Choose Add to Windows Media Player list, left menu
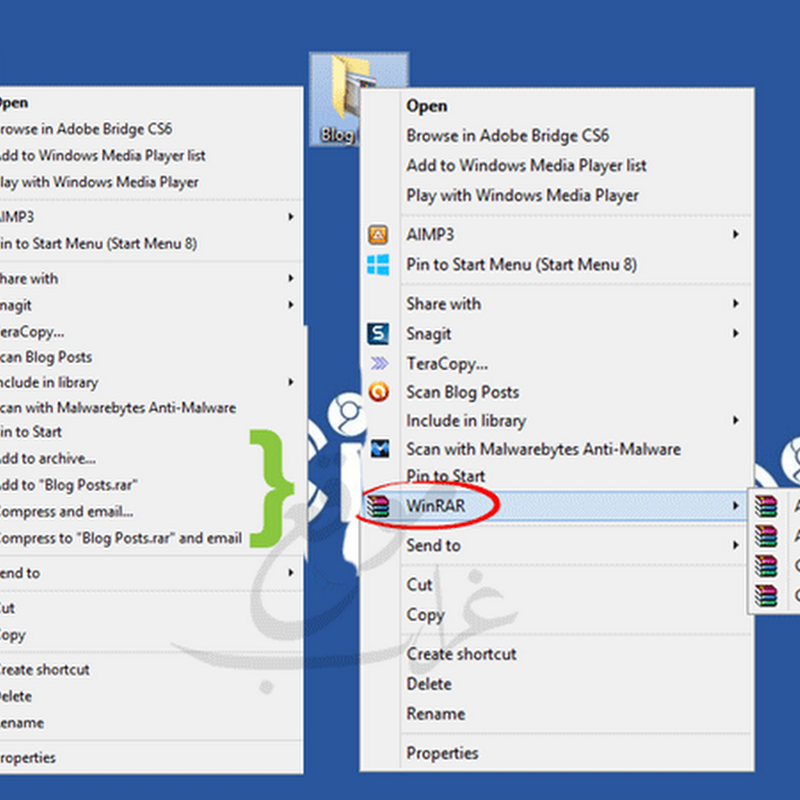800x800 pixels. point(103,156)
